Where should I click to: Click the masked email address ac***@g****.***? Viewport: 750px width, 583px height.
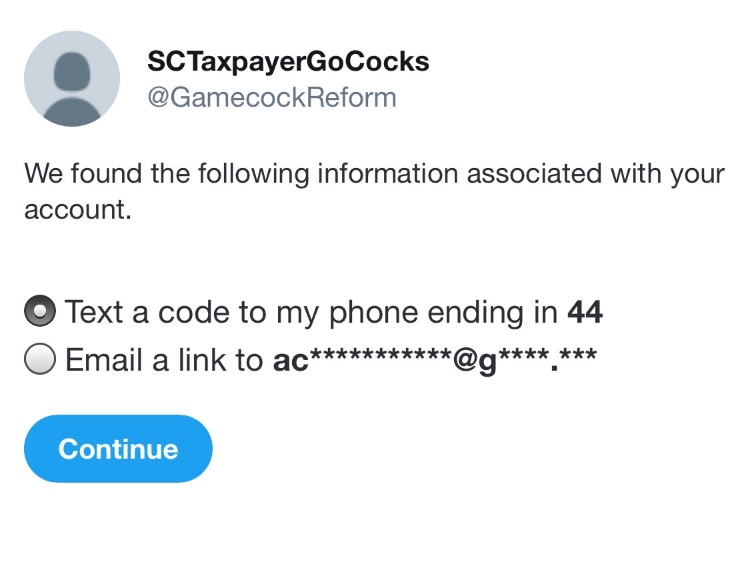click(435, 361)
